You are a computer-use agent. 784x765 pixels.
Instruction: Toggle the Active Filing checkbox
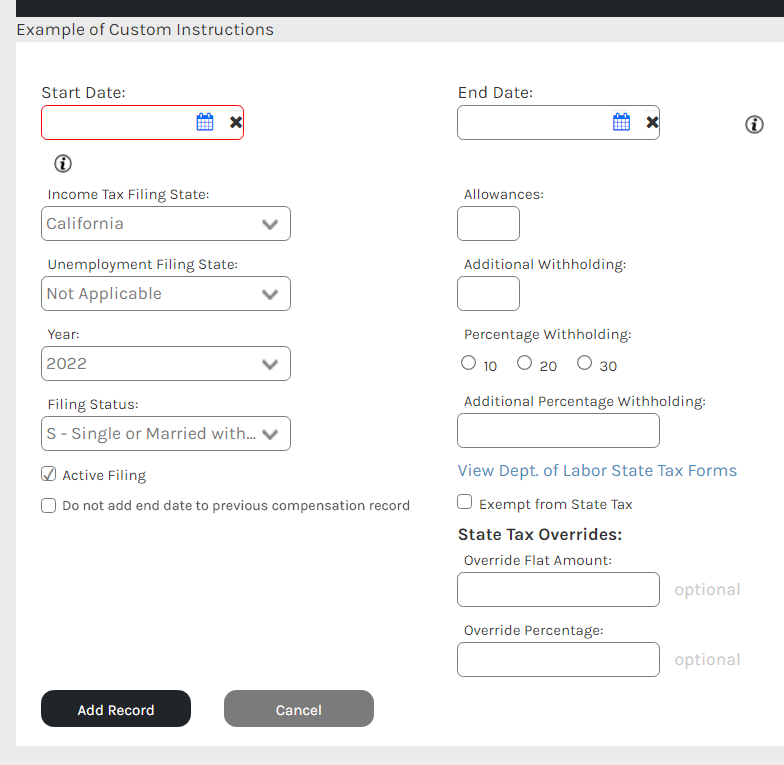pos(48,474)
